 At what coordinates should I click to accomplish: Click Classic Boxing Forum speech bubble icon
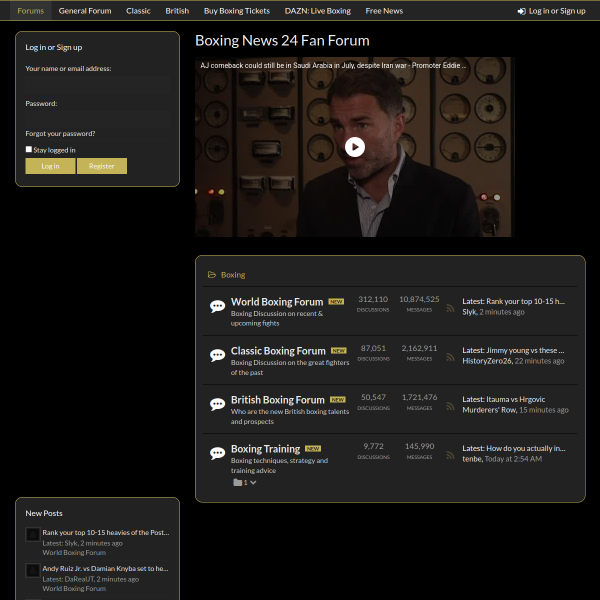(217, 355)
